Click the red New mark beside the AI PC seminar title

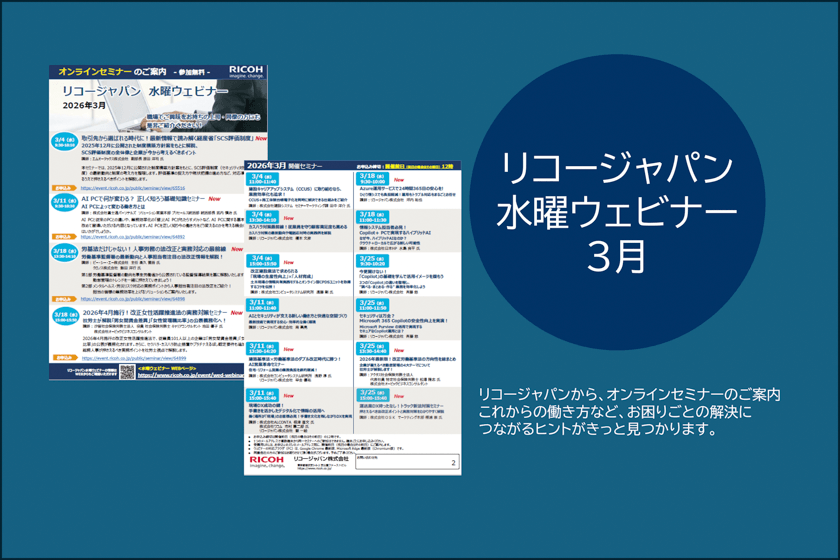tap(215, 199)
